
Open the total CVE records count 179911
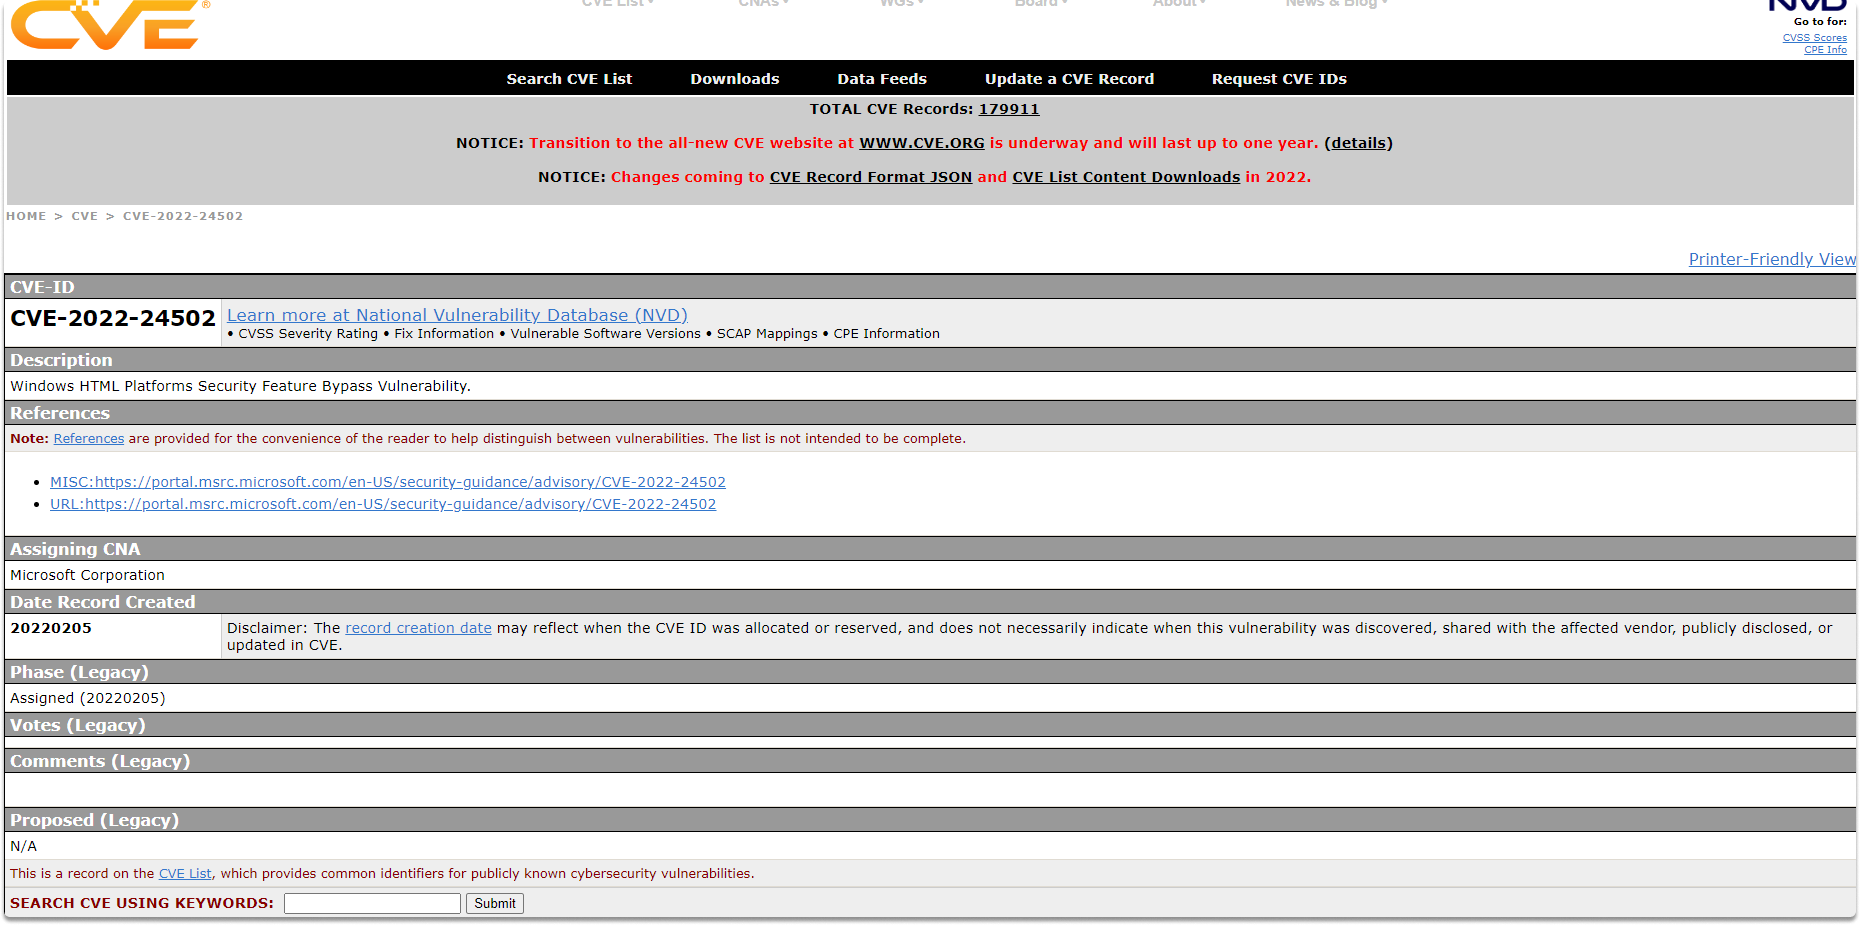[1009, 109]
